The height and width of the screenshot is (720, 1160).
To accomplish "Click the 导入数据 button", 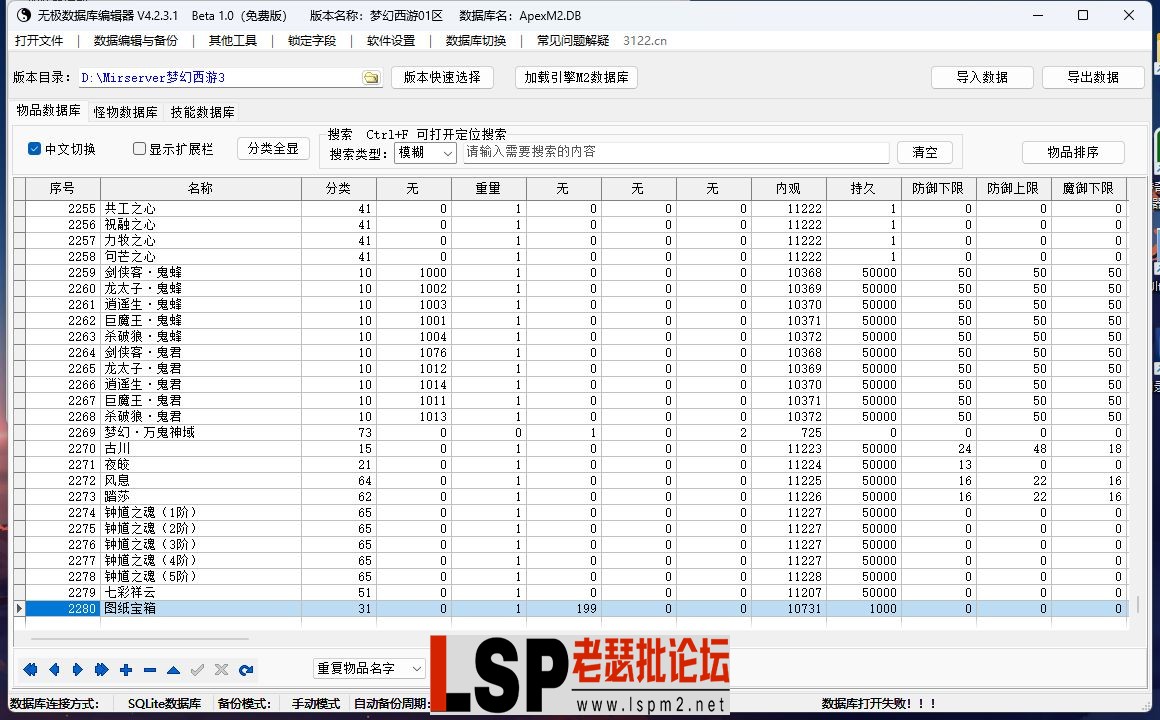I will (x=982, y=77).
